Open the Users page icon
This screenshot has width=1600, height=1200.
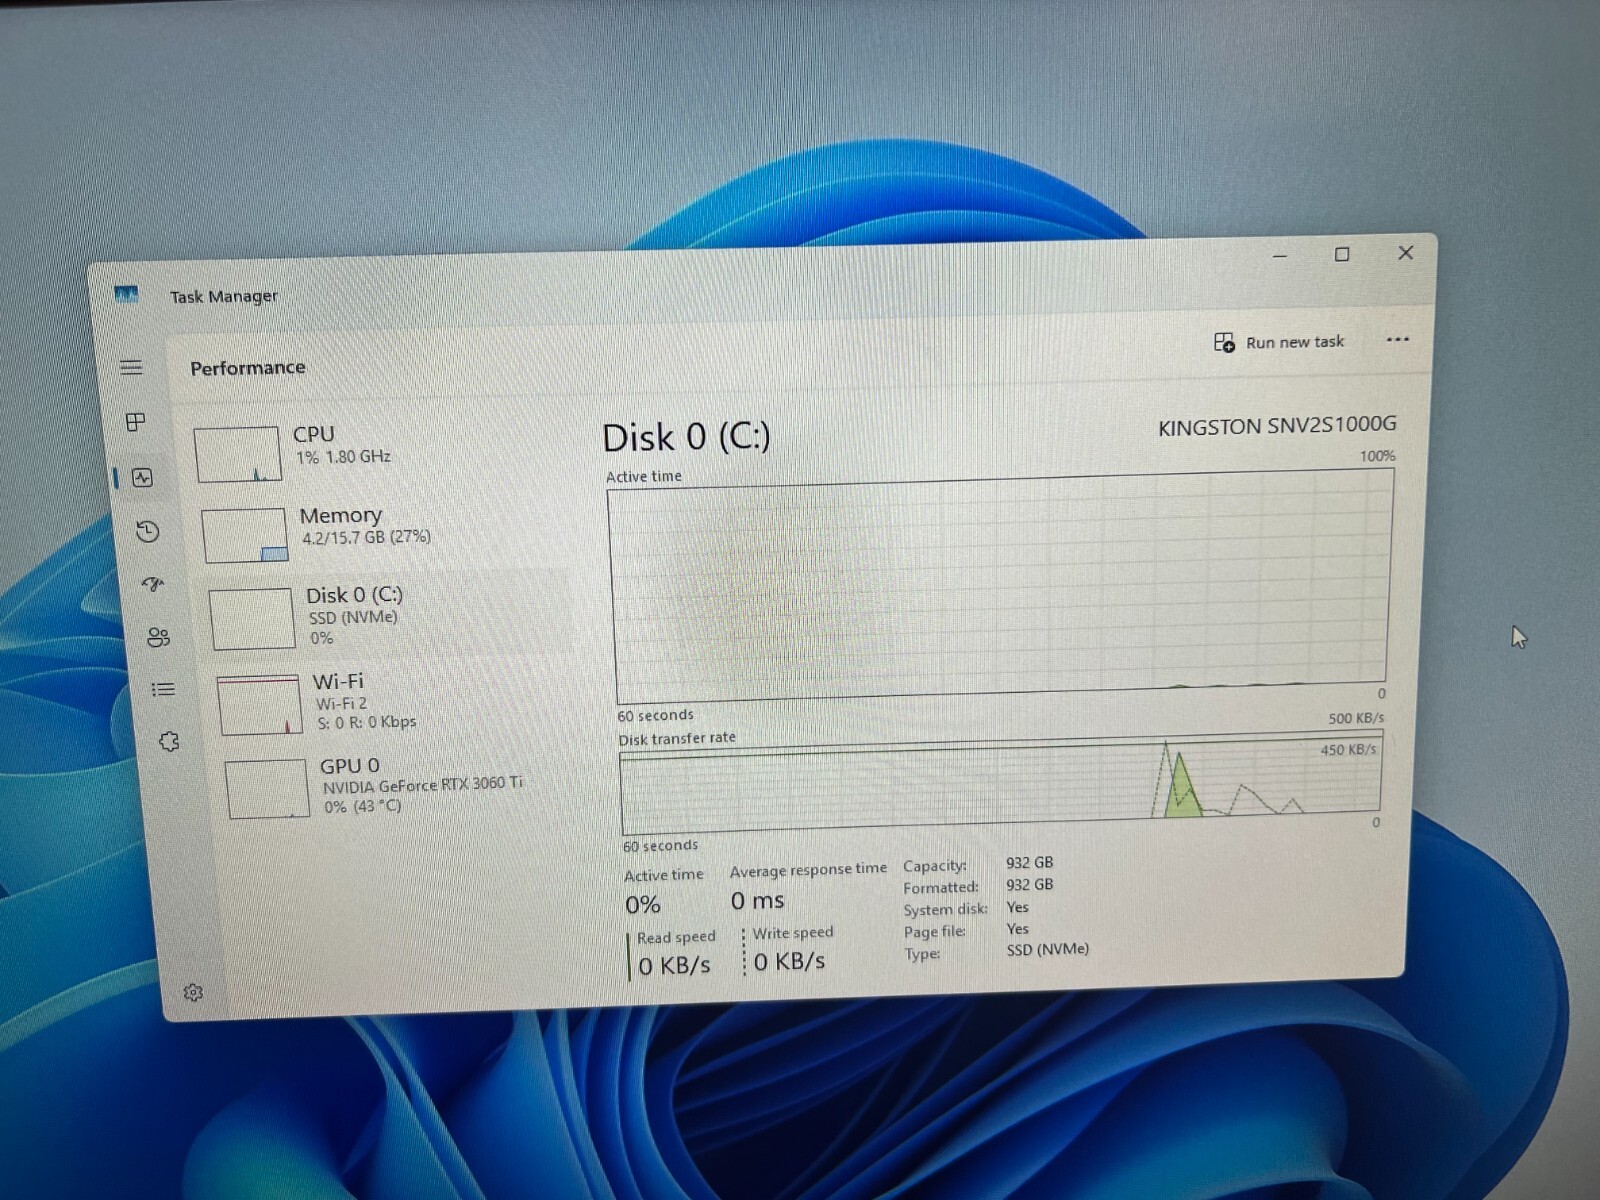coord(158,637)
